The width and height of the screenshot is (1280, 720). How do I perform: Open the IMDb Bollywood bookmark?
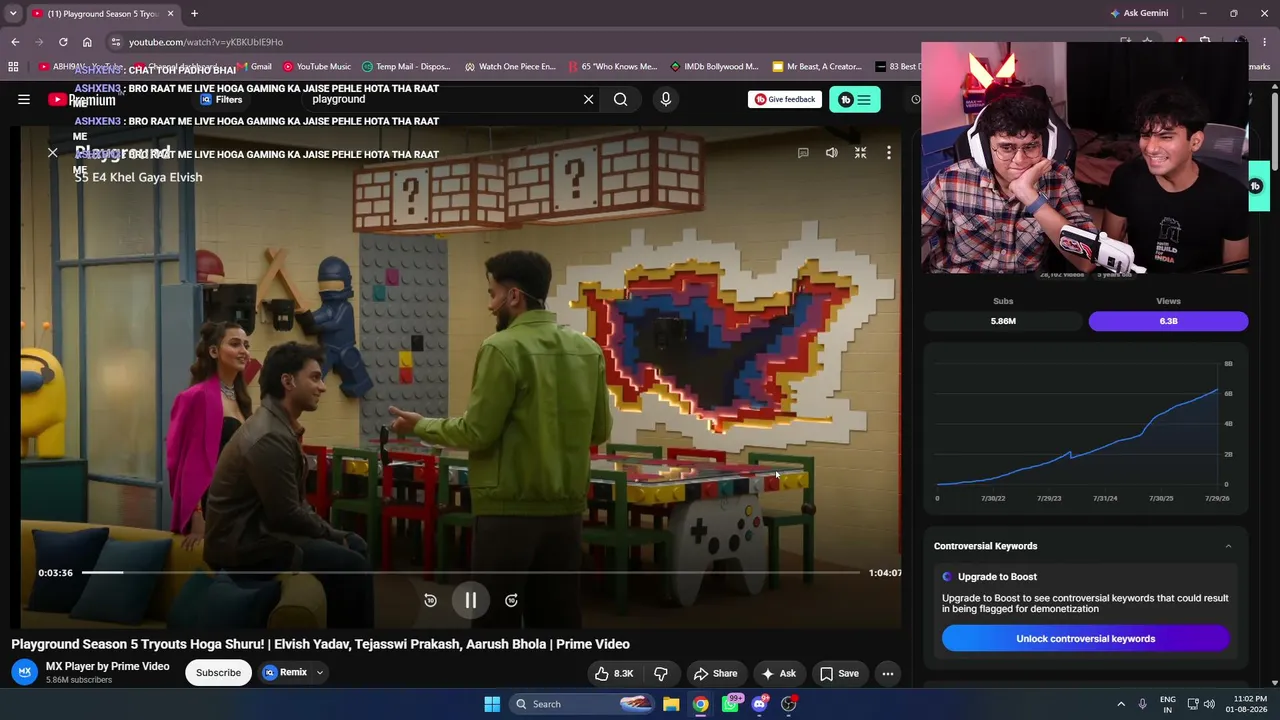pos(714,67)
